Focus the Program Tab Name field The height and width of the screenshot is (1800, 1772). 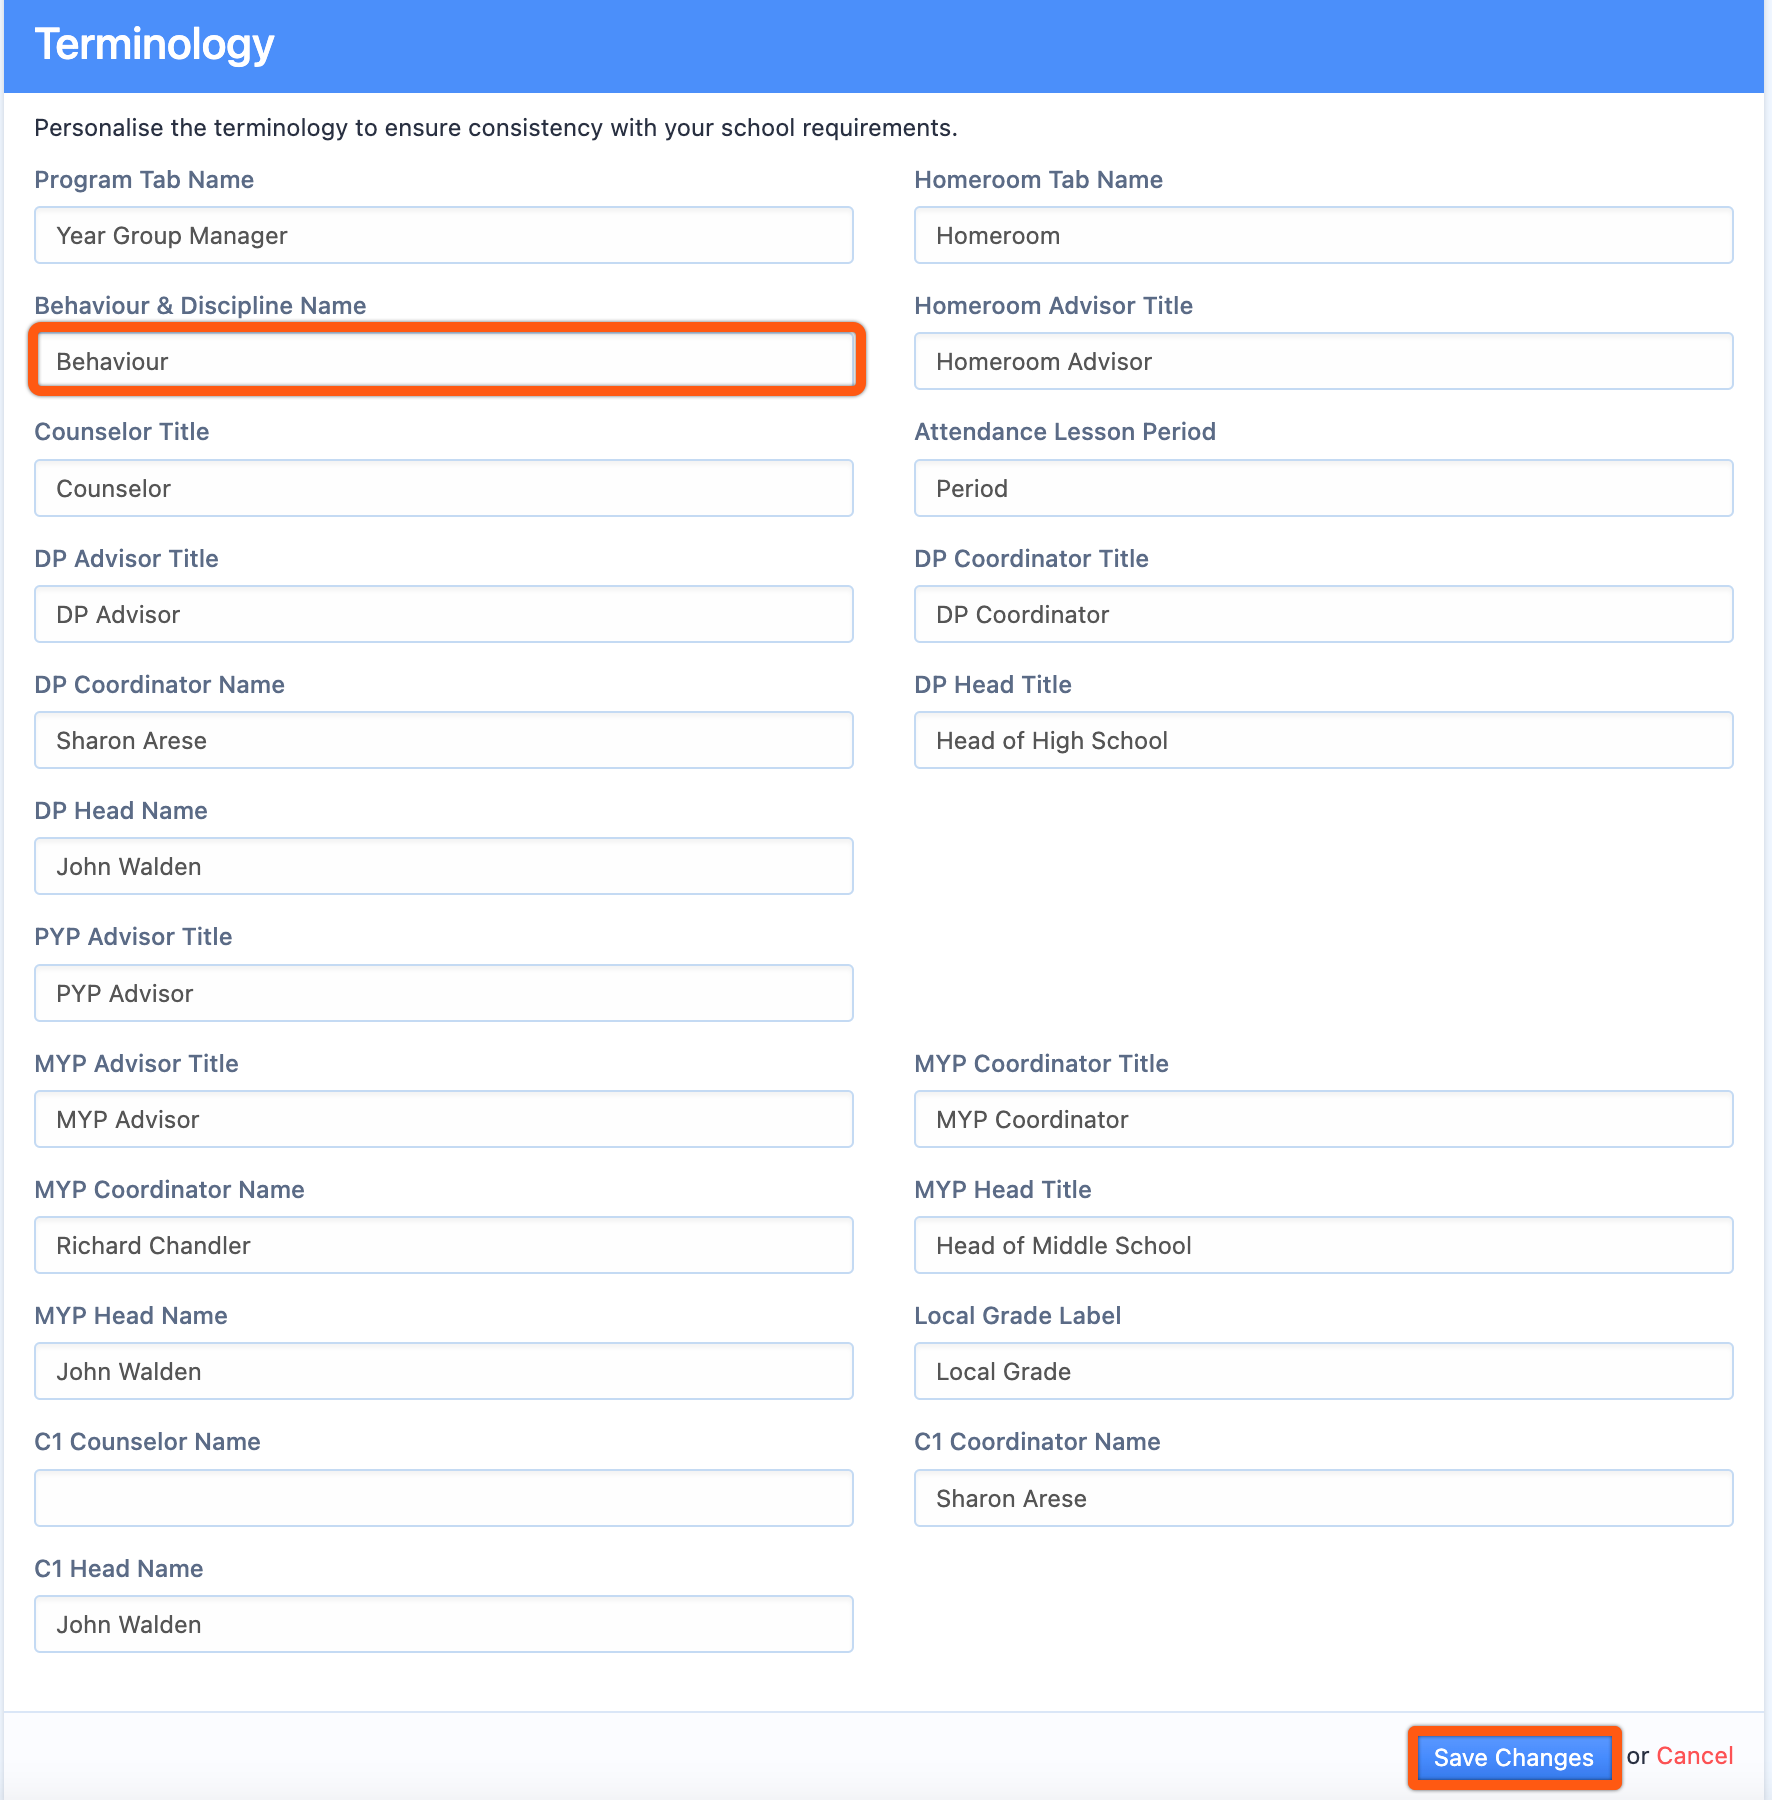tap(444, 235)
